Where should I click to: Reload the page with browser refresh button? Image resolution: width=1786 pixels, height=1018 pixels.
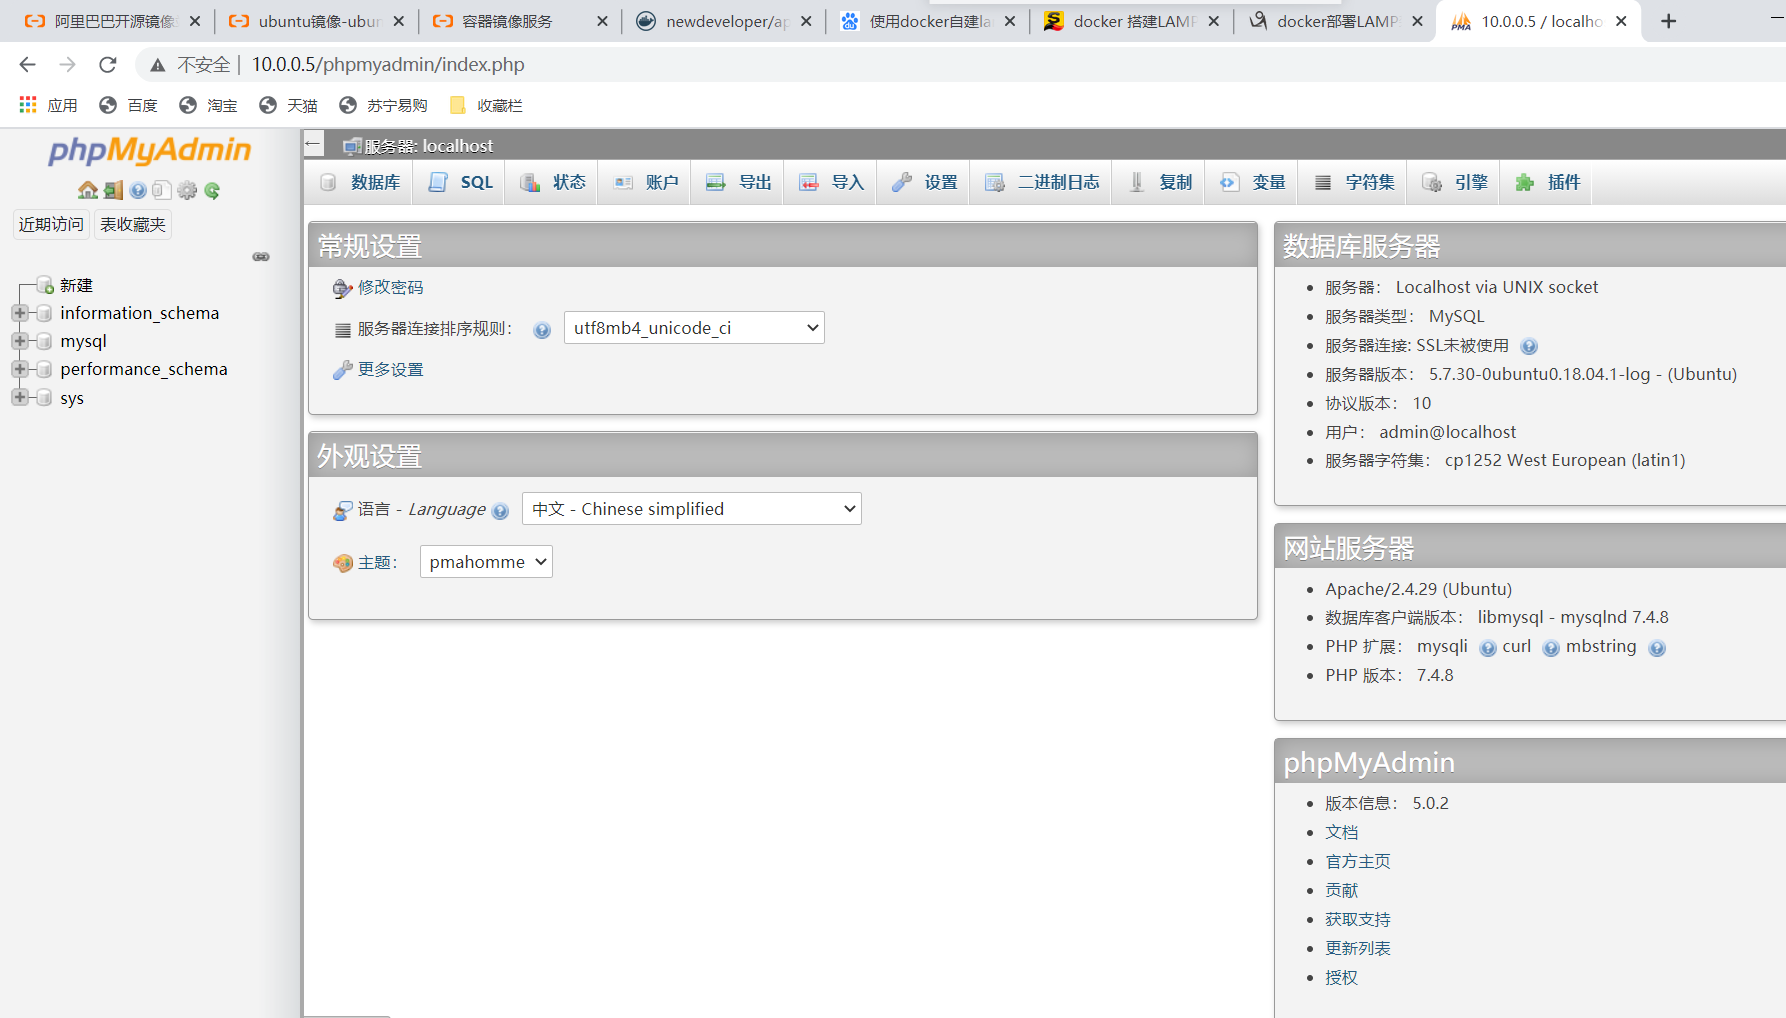tap(108, 64)
